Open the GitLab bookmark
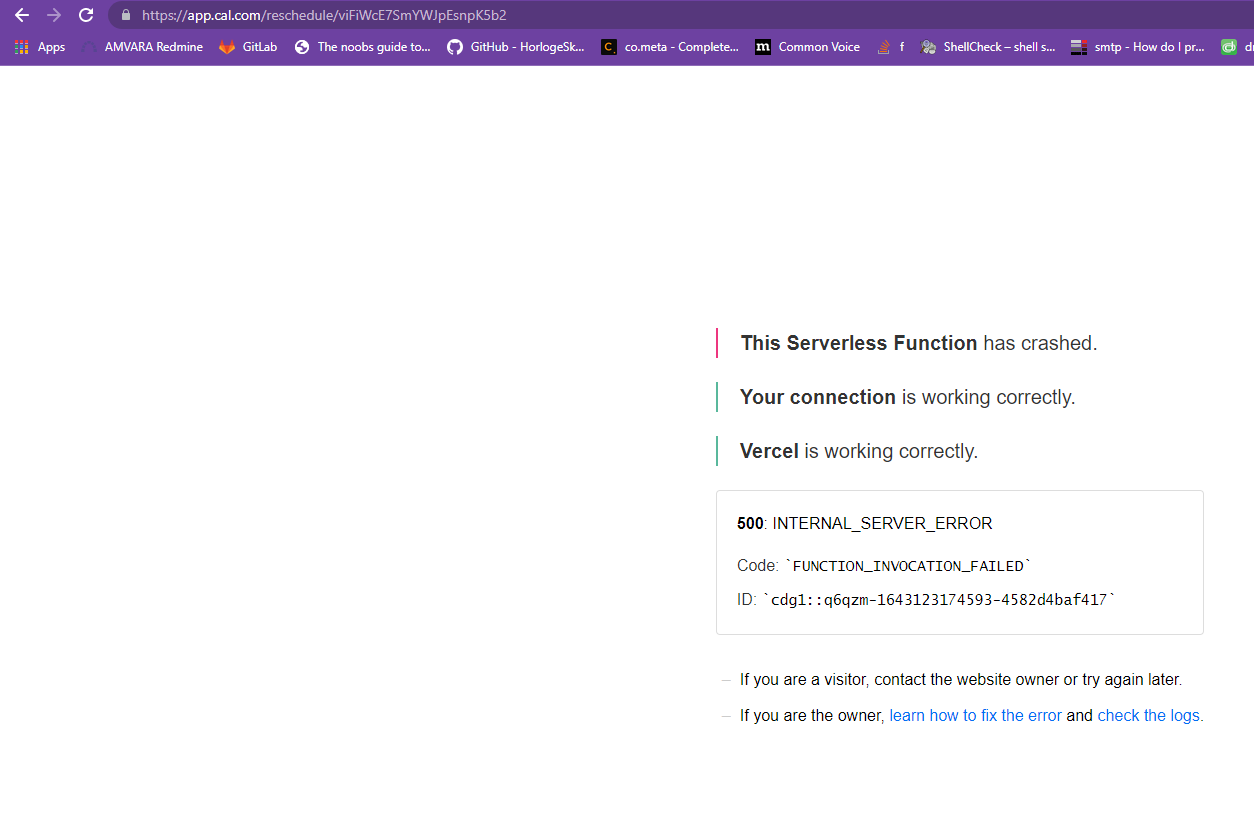 coord(248,47)
